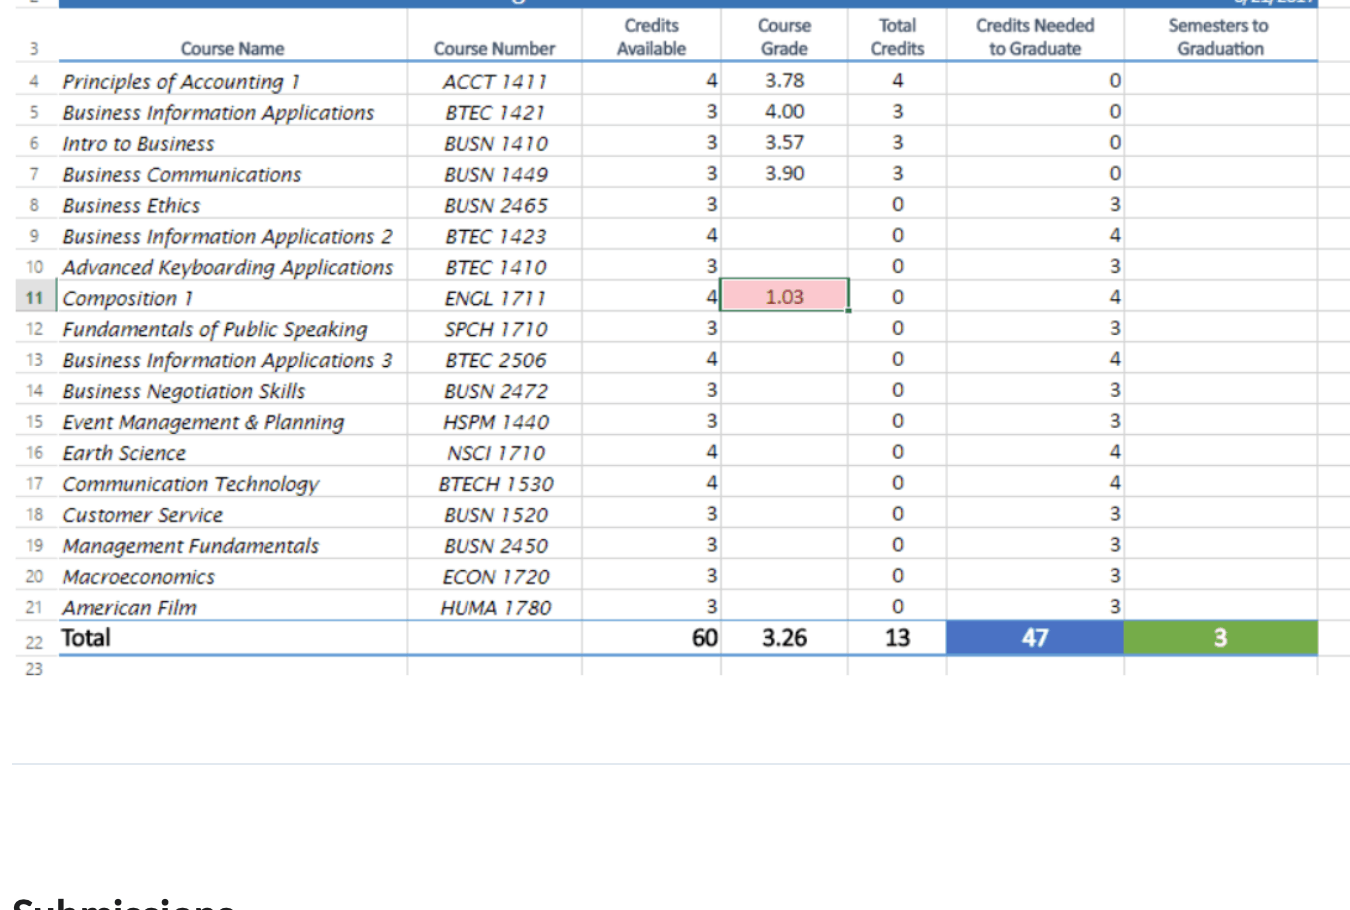Click course number ENGL 1711

point(494,297)
